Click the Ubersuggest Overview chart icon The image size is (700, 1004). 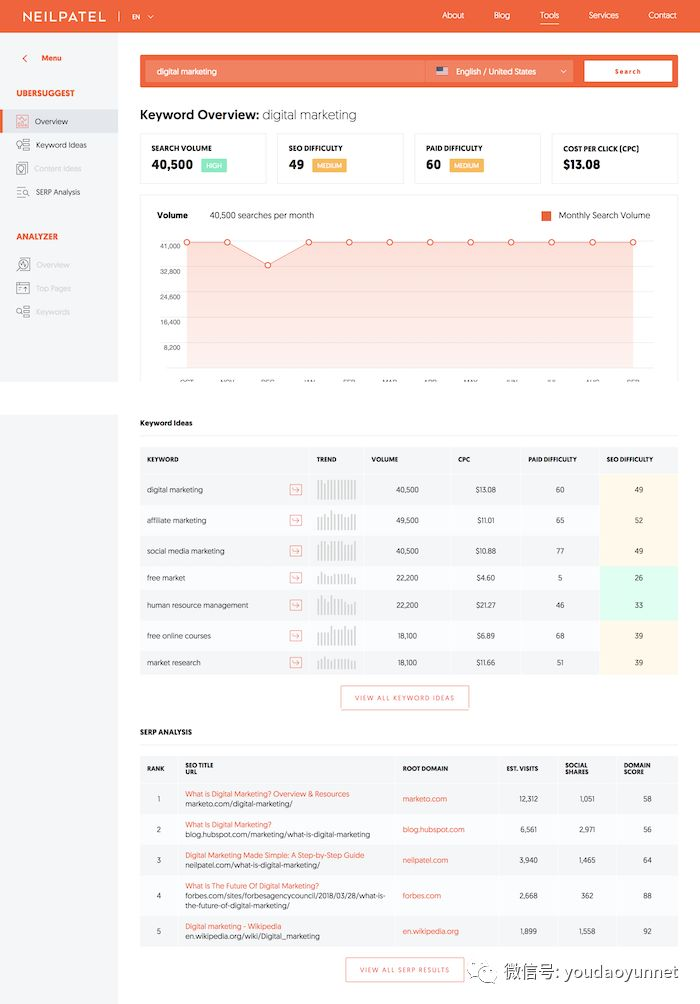click(22, 121)
